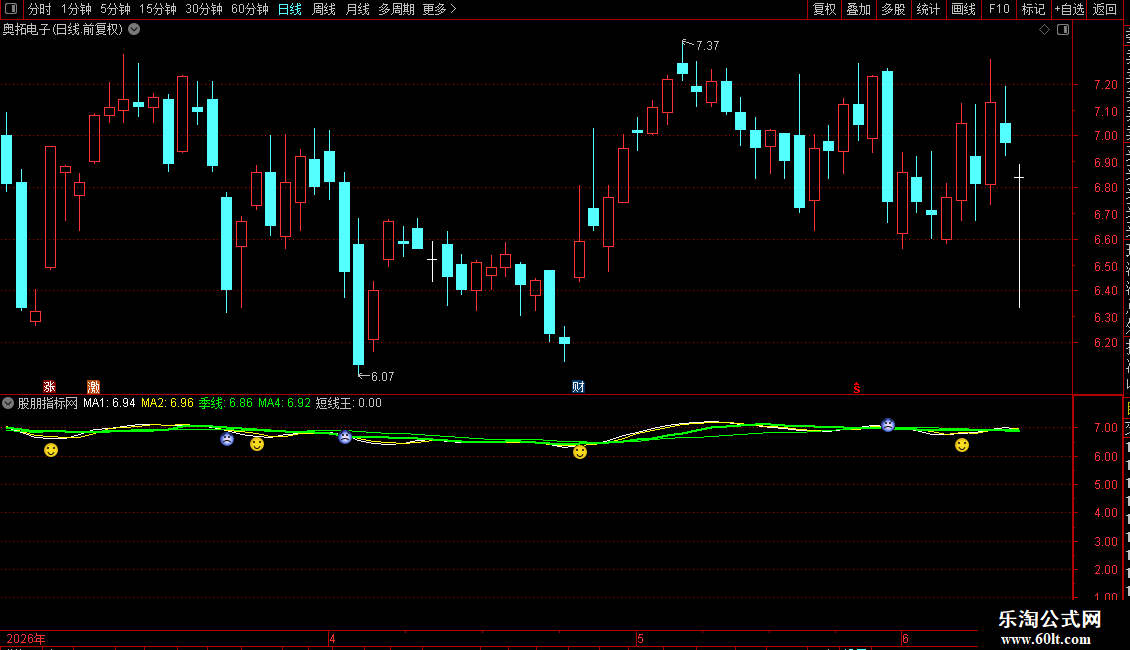1130x650 pixels.
Task: Click the month 5 timeline marker
Action: [640, 639]
